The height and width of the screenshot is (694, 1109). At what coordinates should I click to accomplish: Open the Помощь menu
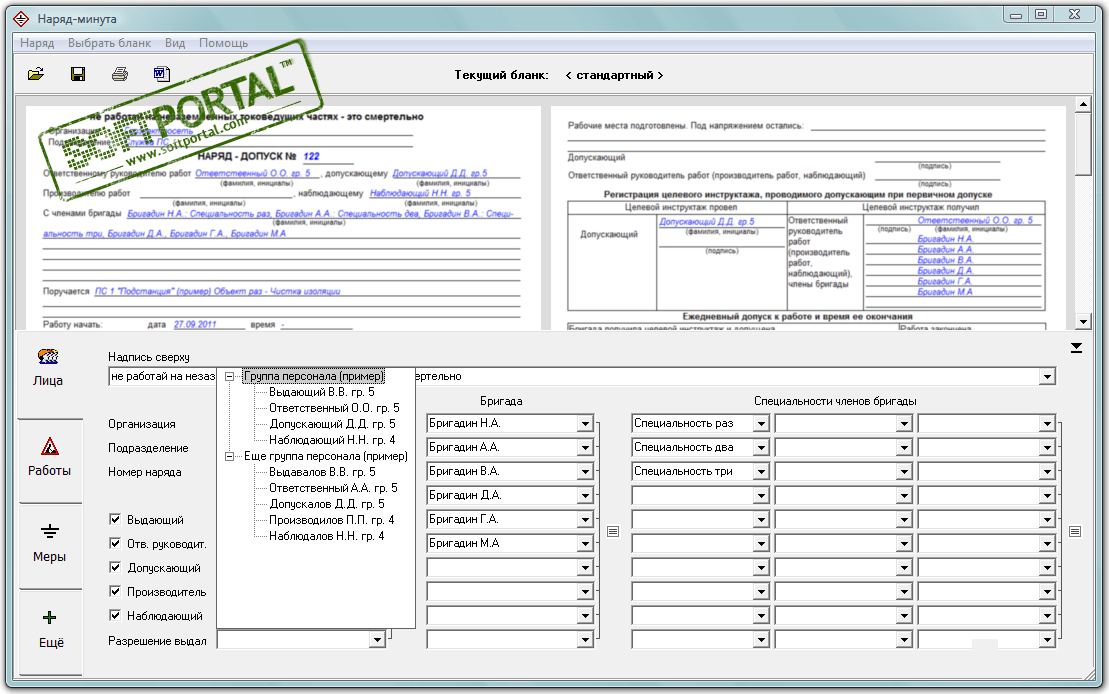(223, 43)
